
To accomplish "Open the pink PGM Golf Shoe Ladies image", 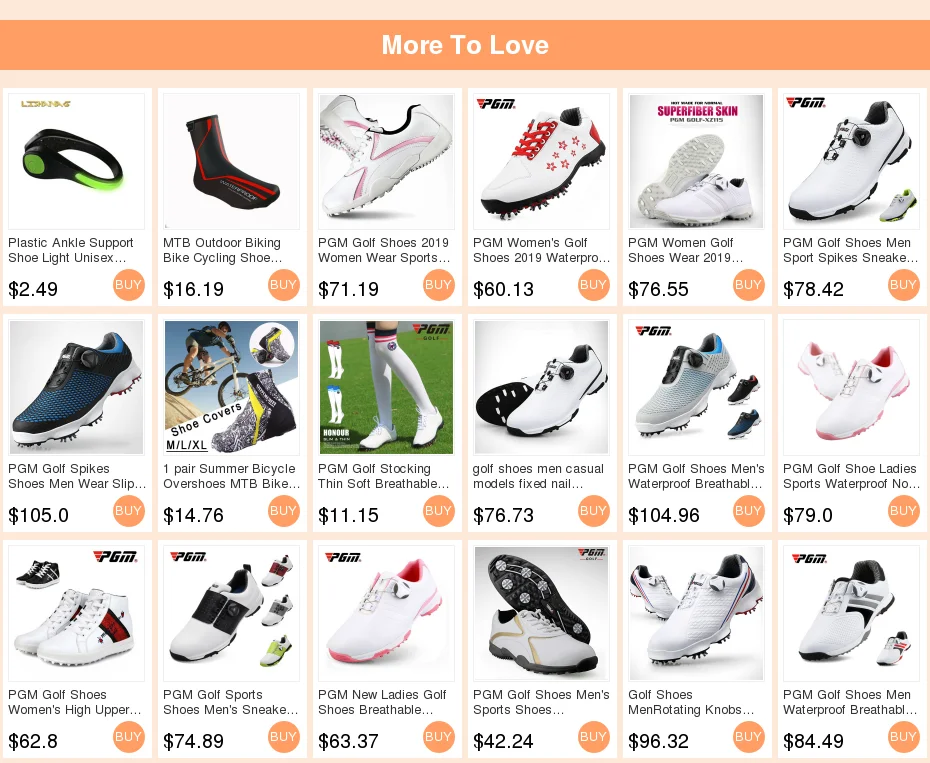I will pyautogui.click(x=851, y=387).
